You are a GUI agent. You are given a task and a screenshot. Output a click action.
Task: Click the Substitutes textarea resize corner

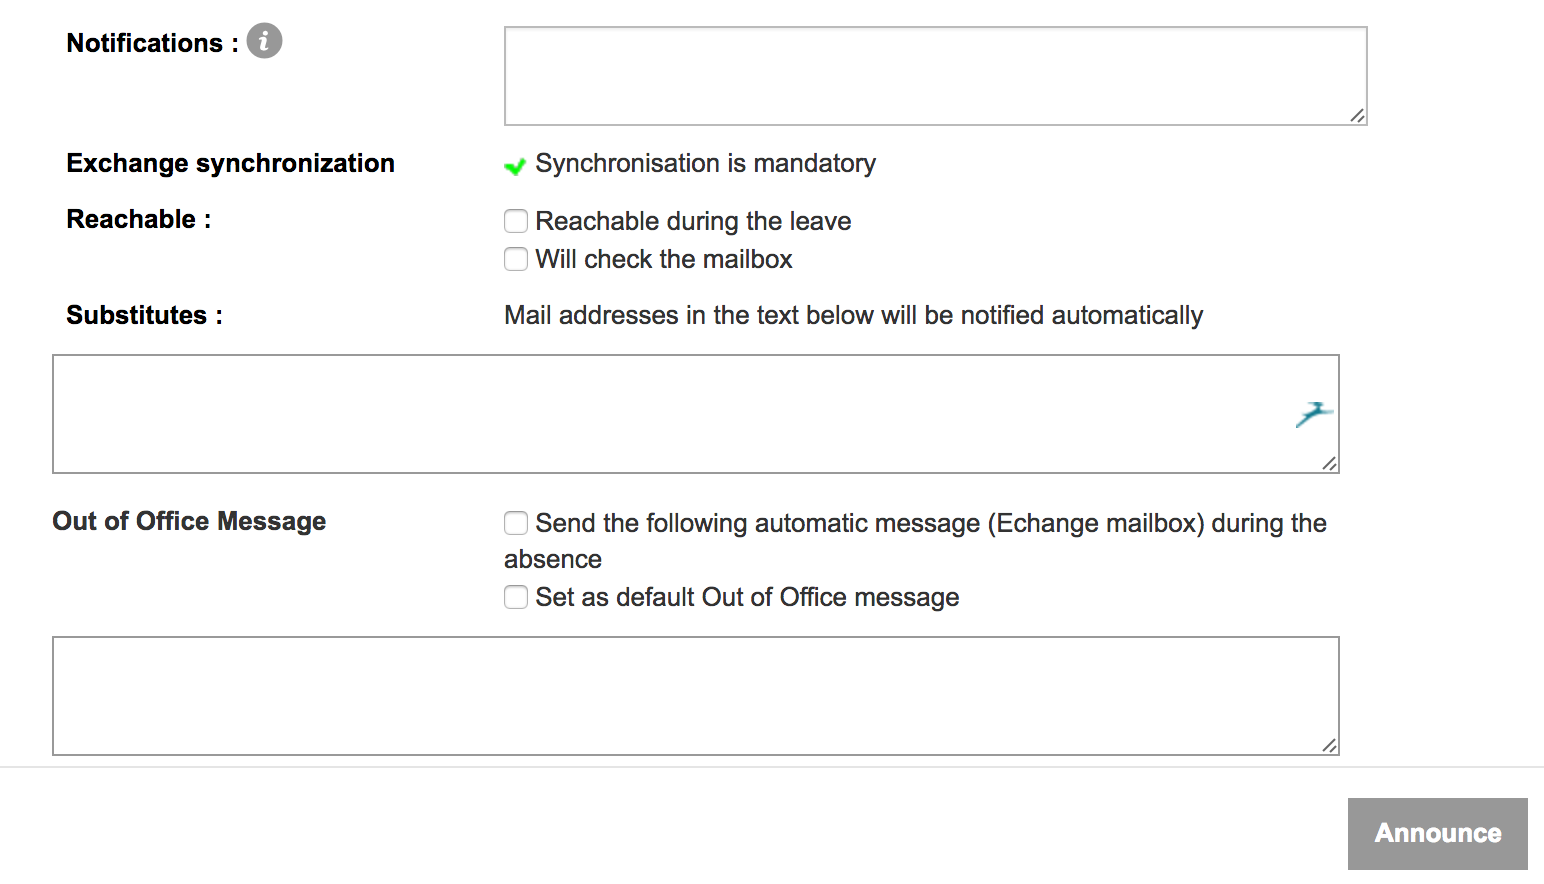point(1329,463)
